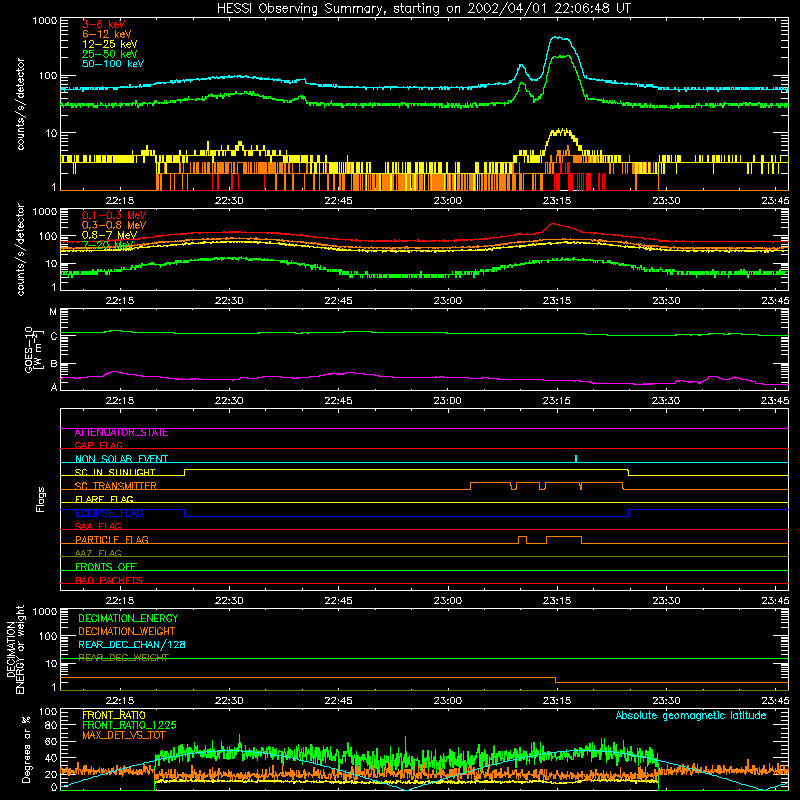
Task: Pick the cyan 50-100 keV legend label
Action: pyautogui.click(x=112, y=64)
